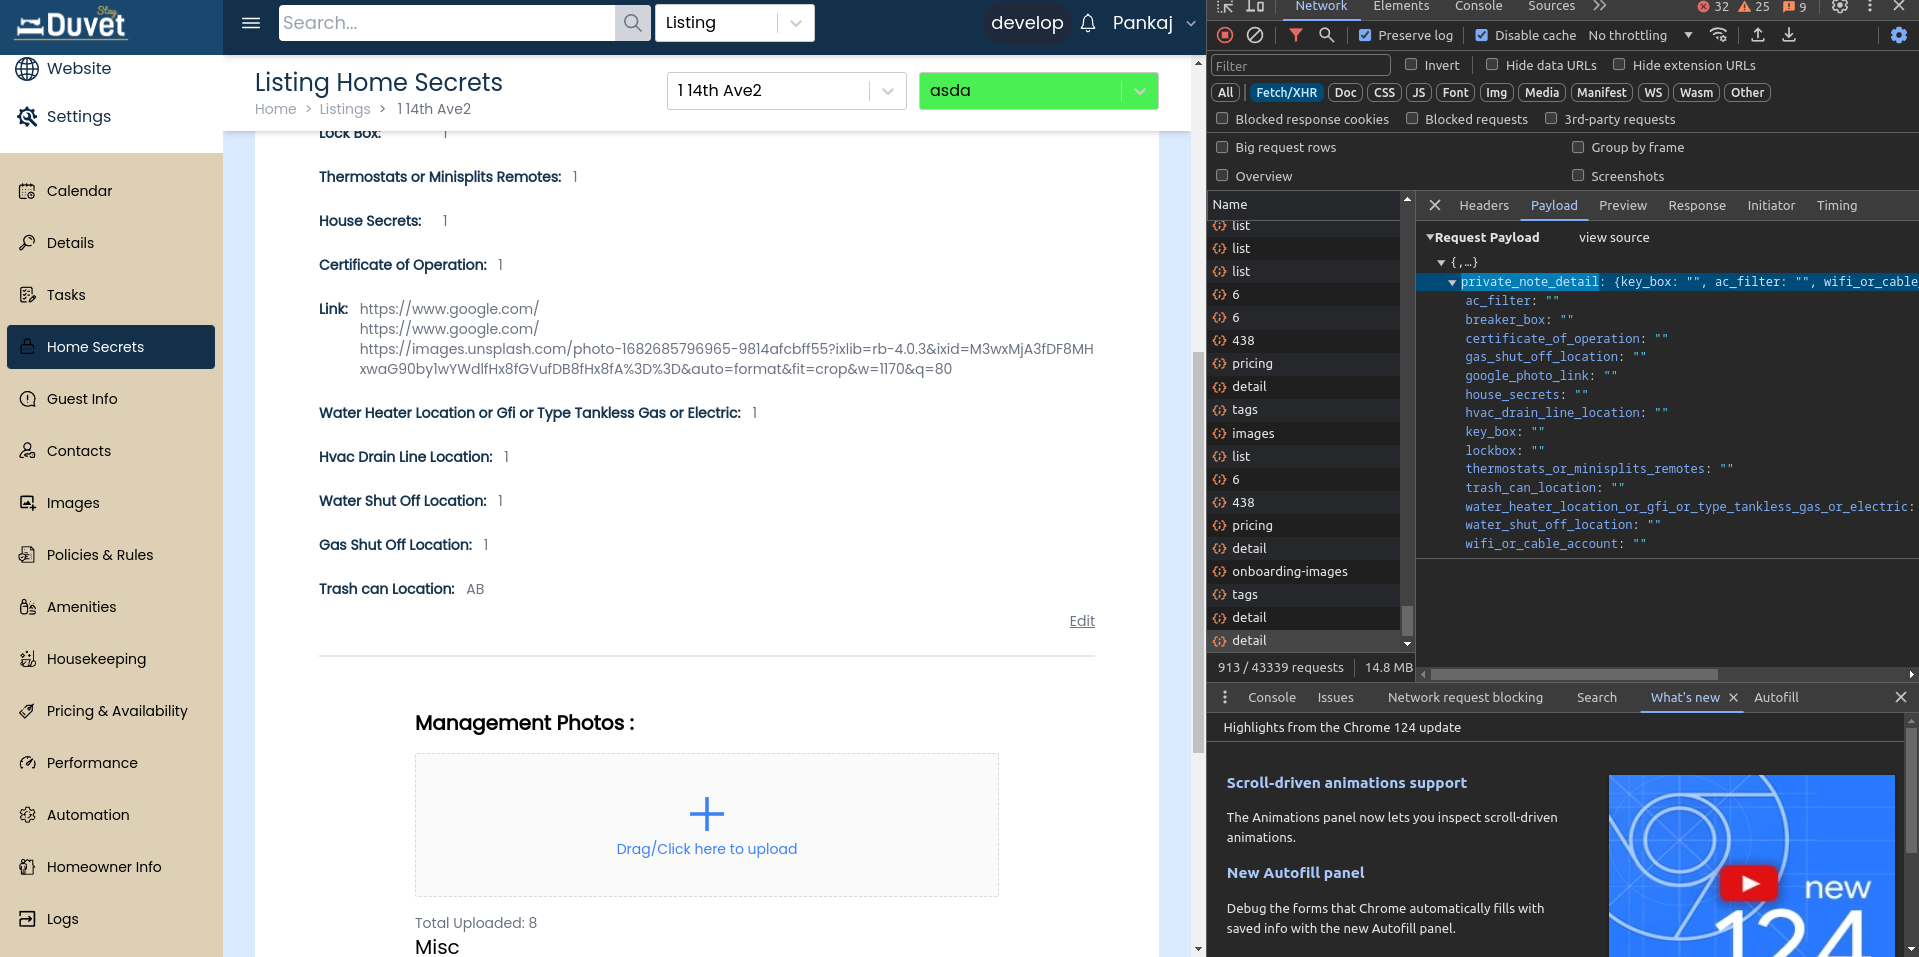This screenshot has height=957, width=1919.
Task: Click view source in payload
Action: click(x=1613, y=238)
